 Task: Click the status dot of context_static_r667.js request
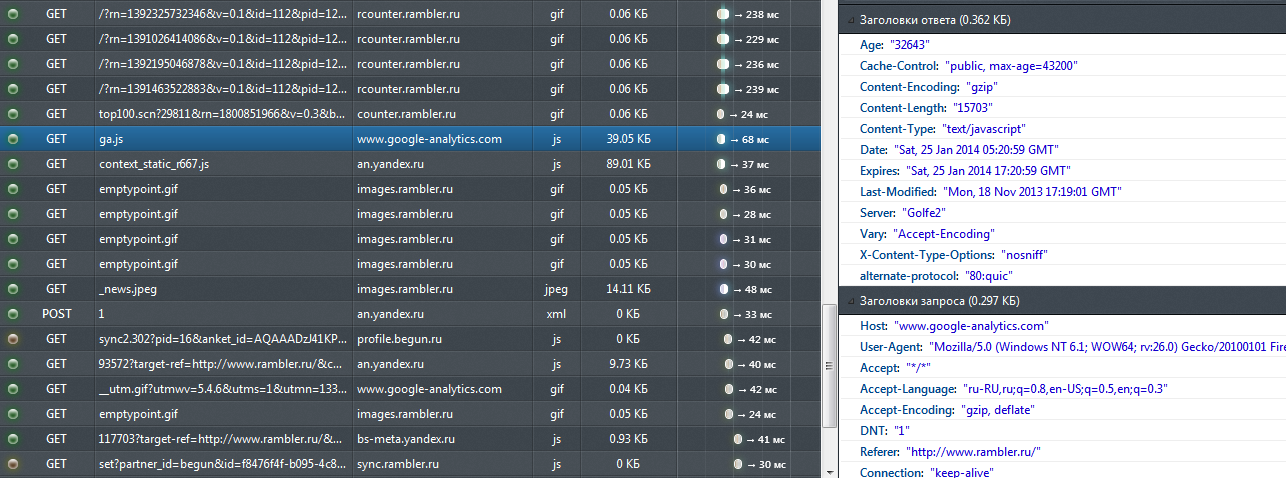click(x=13, y=164)
